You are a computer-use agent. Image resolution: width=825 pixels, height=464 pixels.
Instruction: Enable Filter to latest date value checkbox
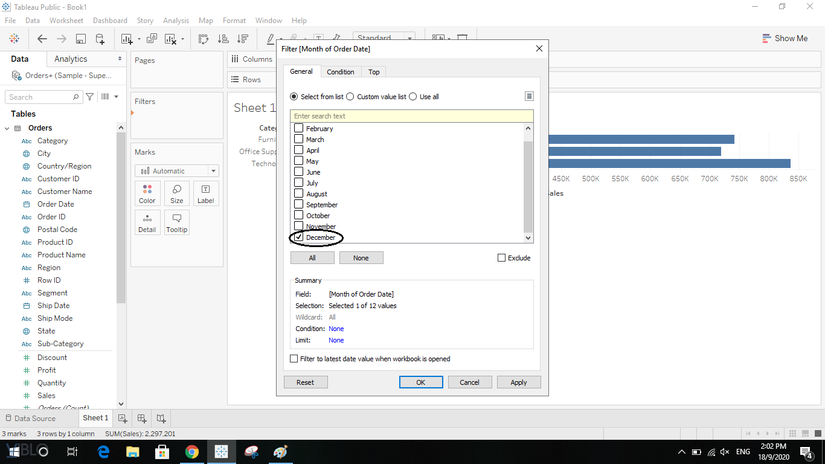tap(294, 359)
